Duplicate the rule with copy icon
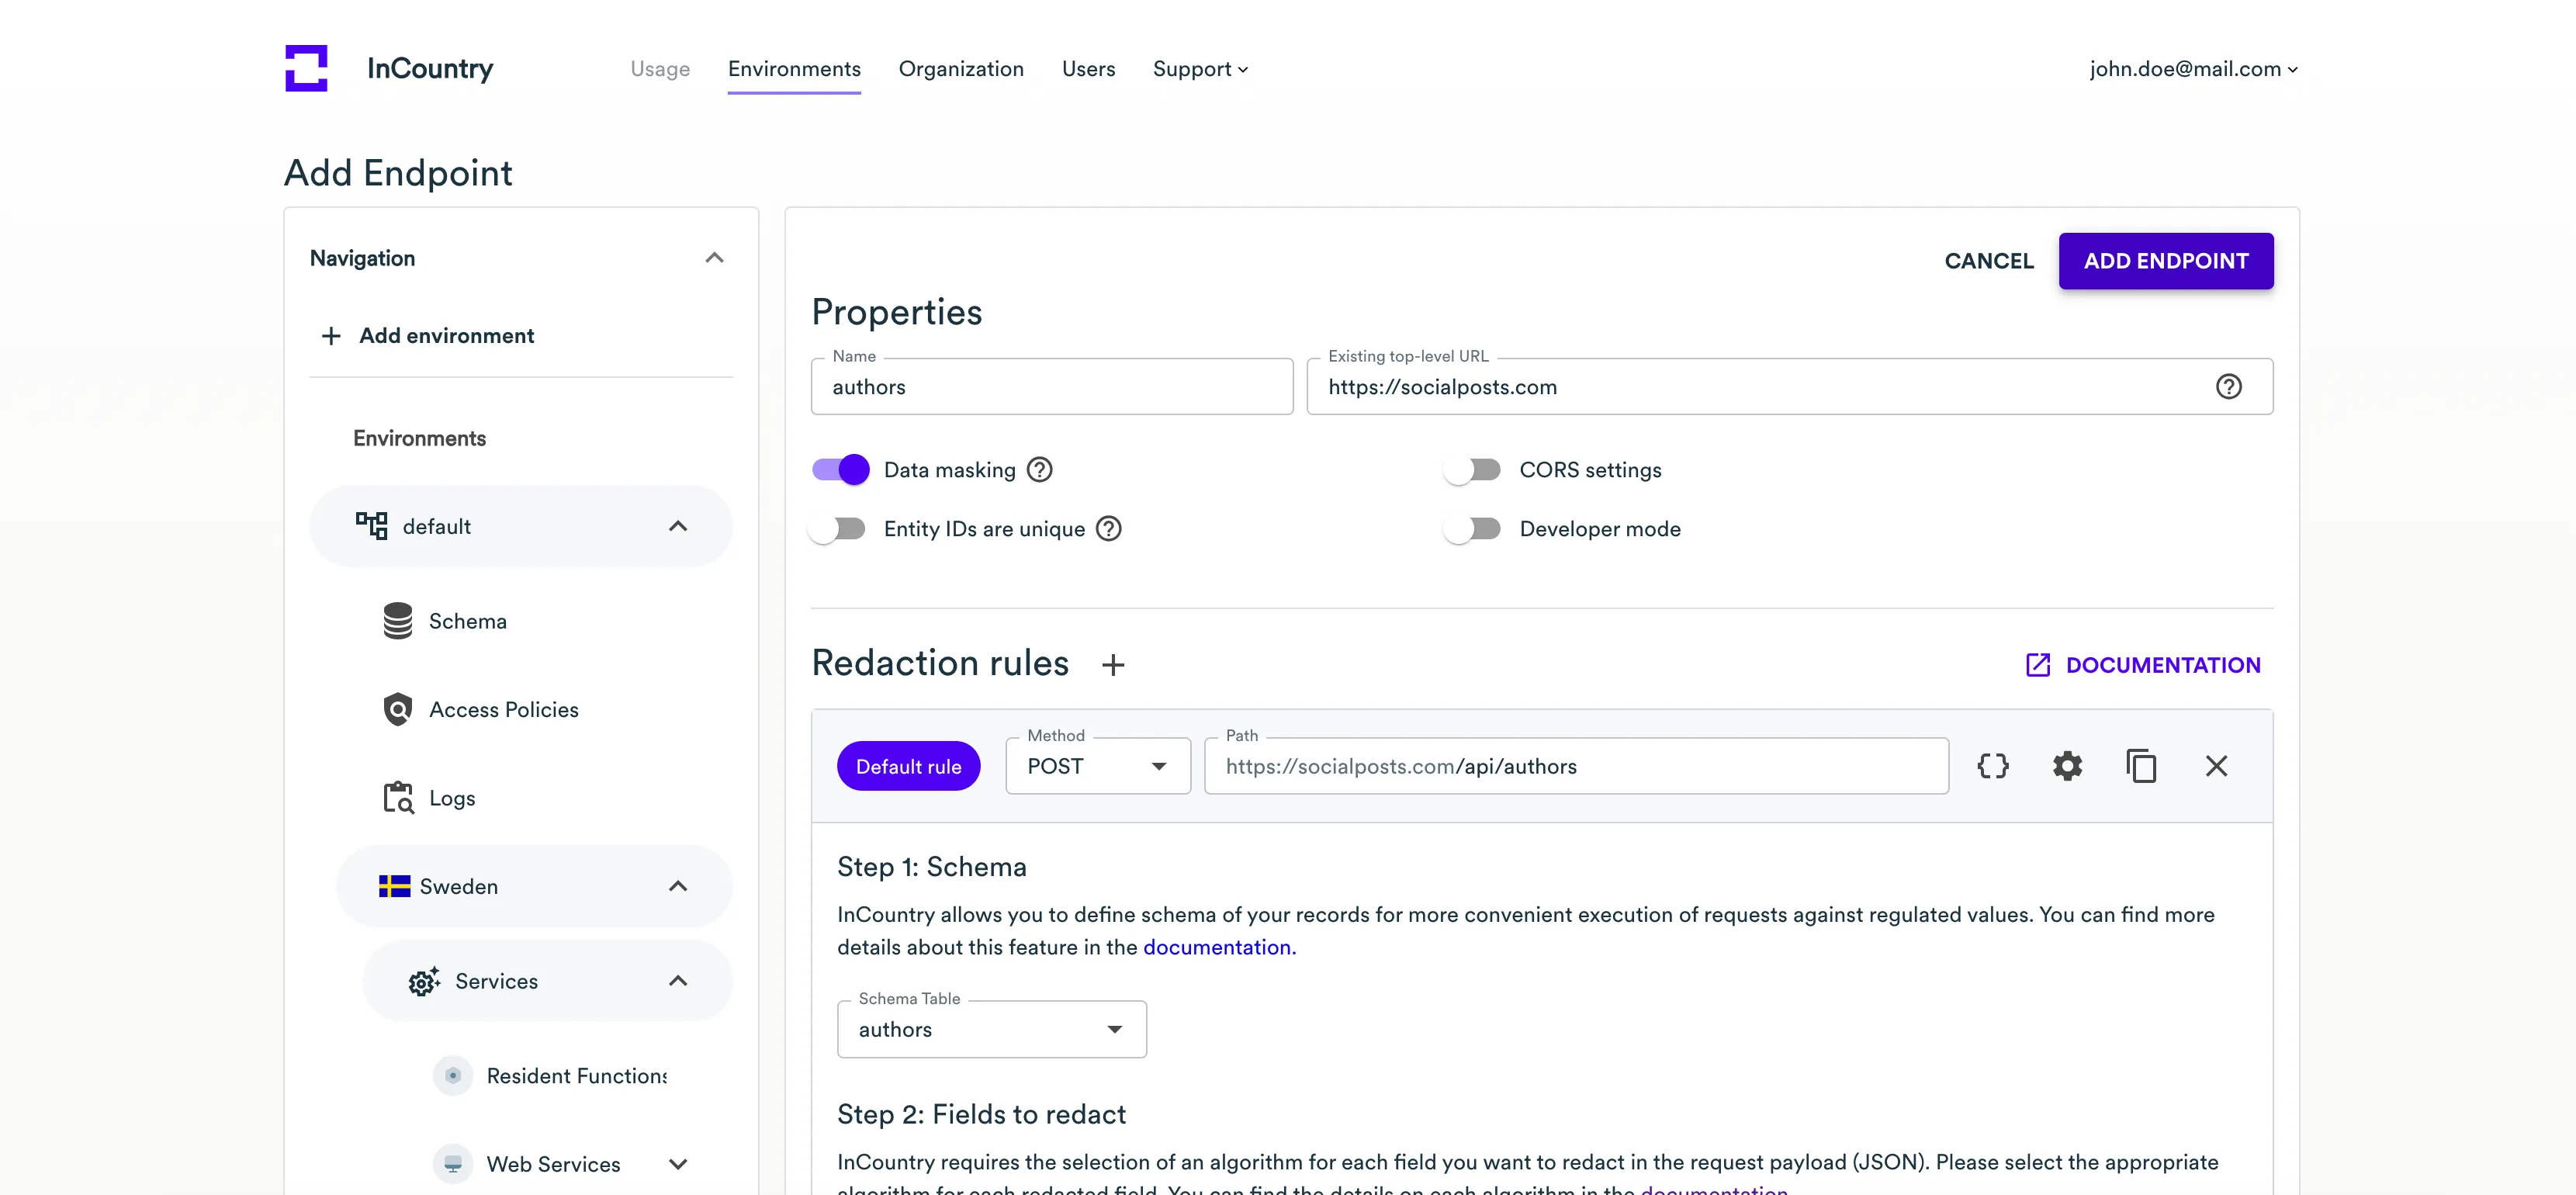The width and height of the screenshot is (2576, 1195). [x=2141, y=766]
